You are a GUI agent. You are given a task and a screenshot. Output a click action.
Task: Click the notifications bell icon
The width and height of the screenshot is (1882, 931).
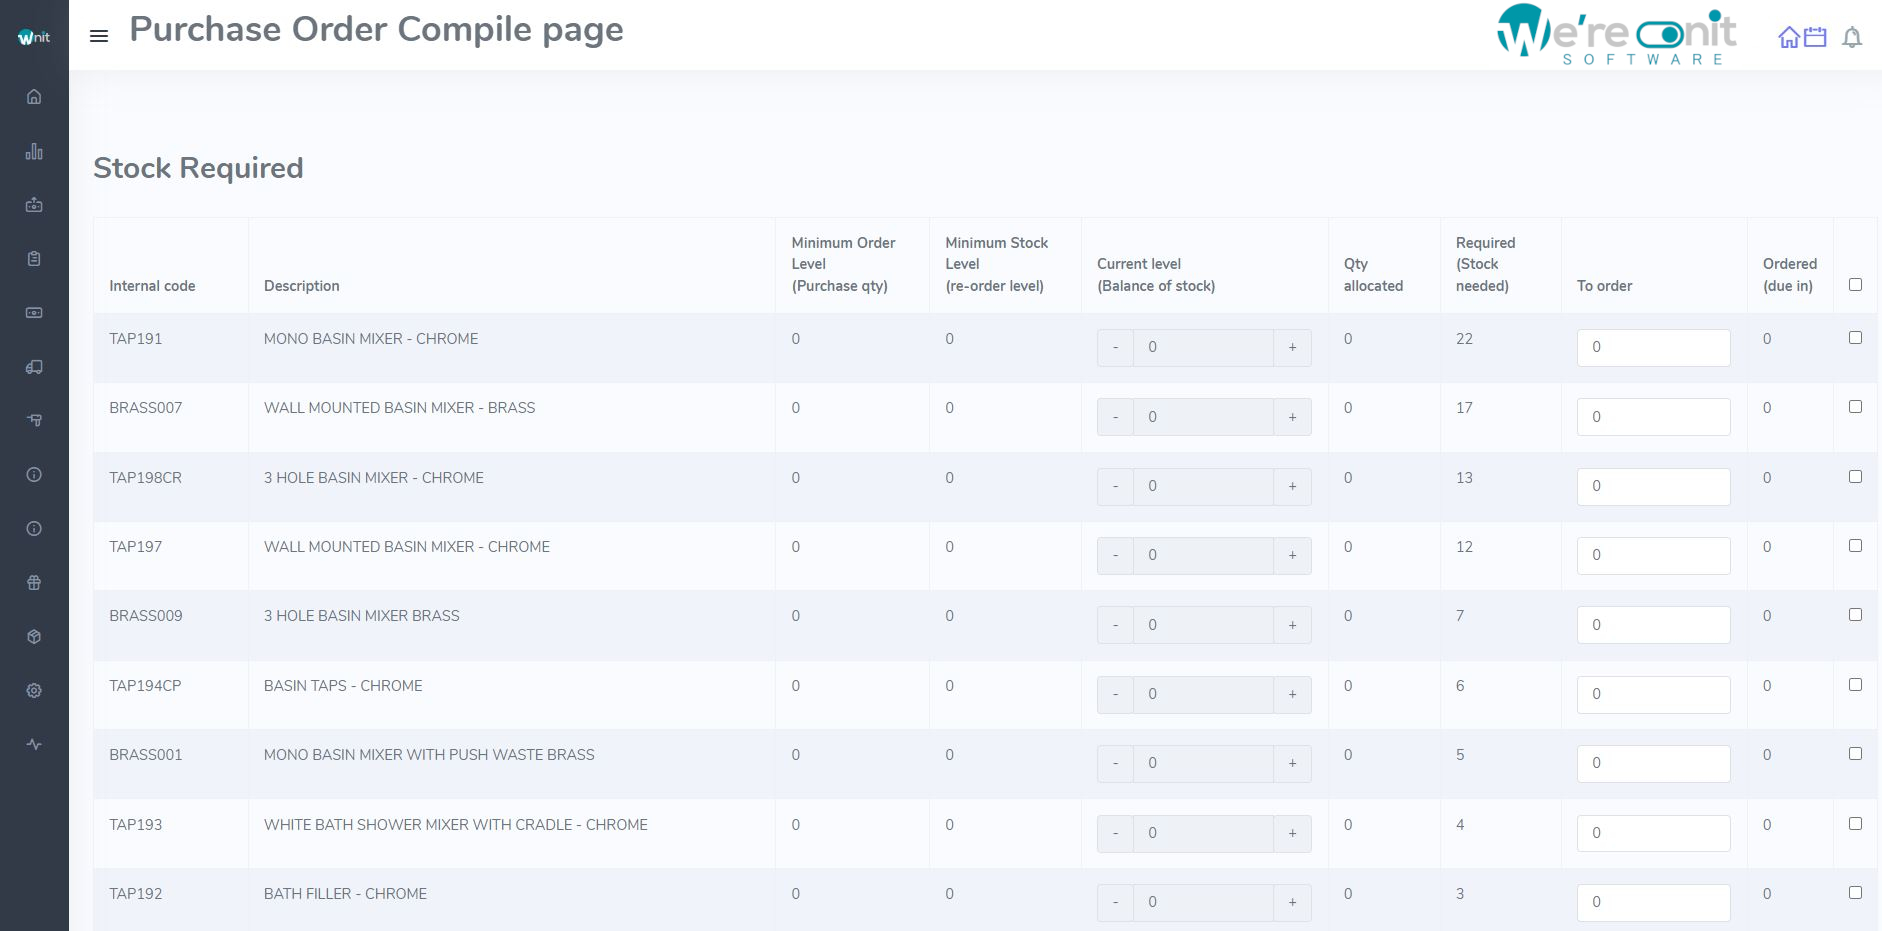tap(1852, 38)
